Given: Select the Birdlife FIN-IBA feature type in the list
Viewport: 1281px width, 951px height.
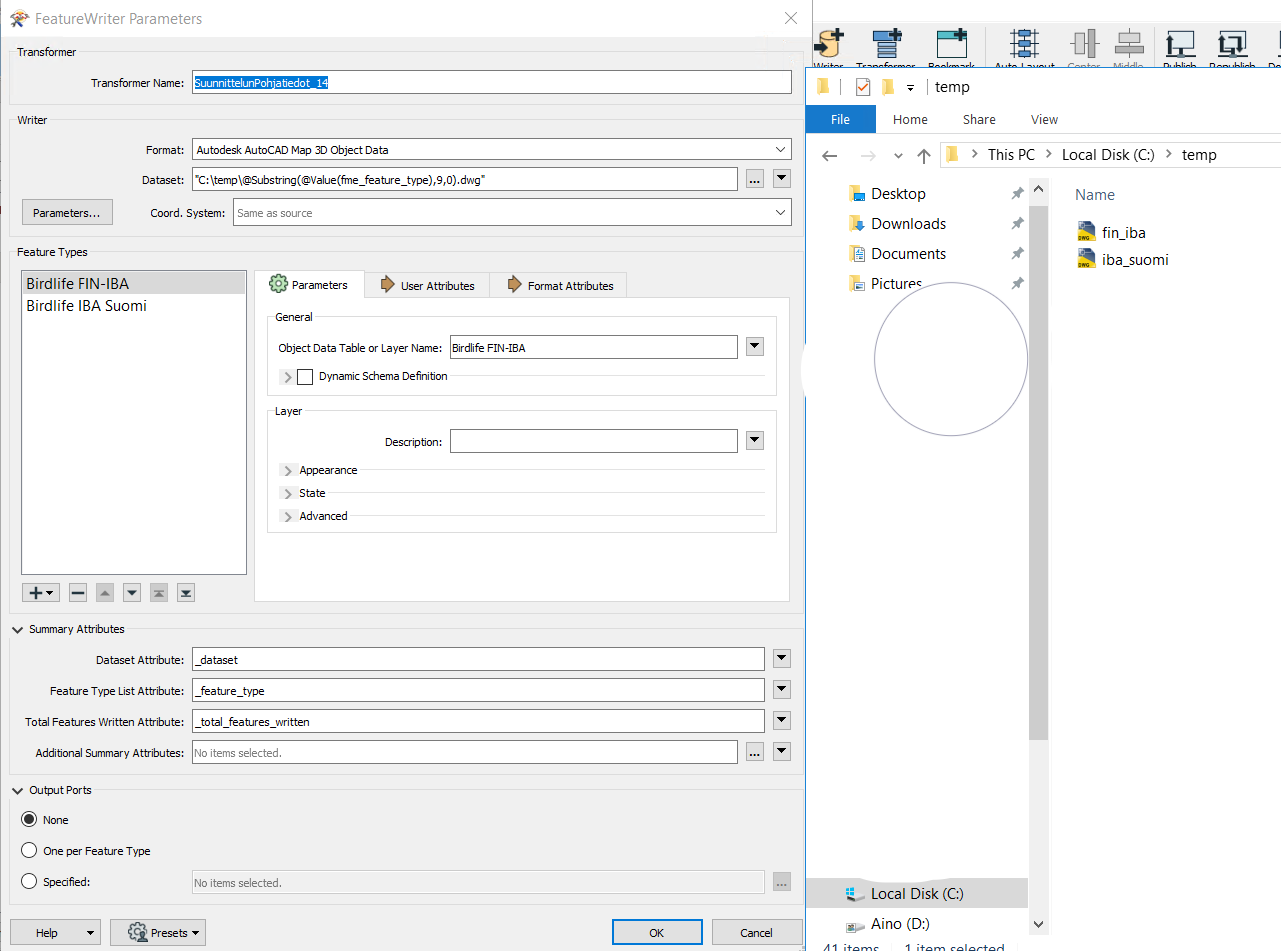Looking at the screenshot, I should [x=133, y=284].
